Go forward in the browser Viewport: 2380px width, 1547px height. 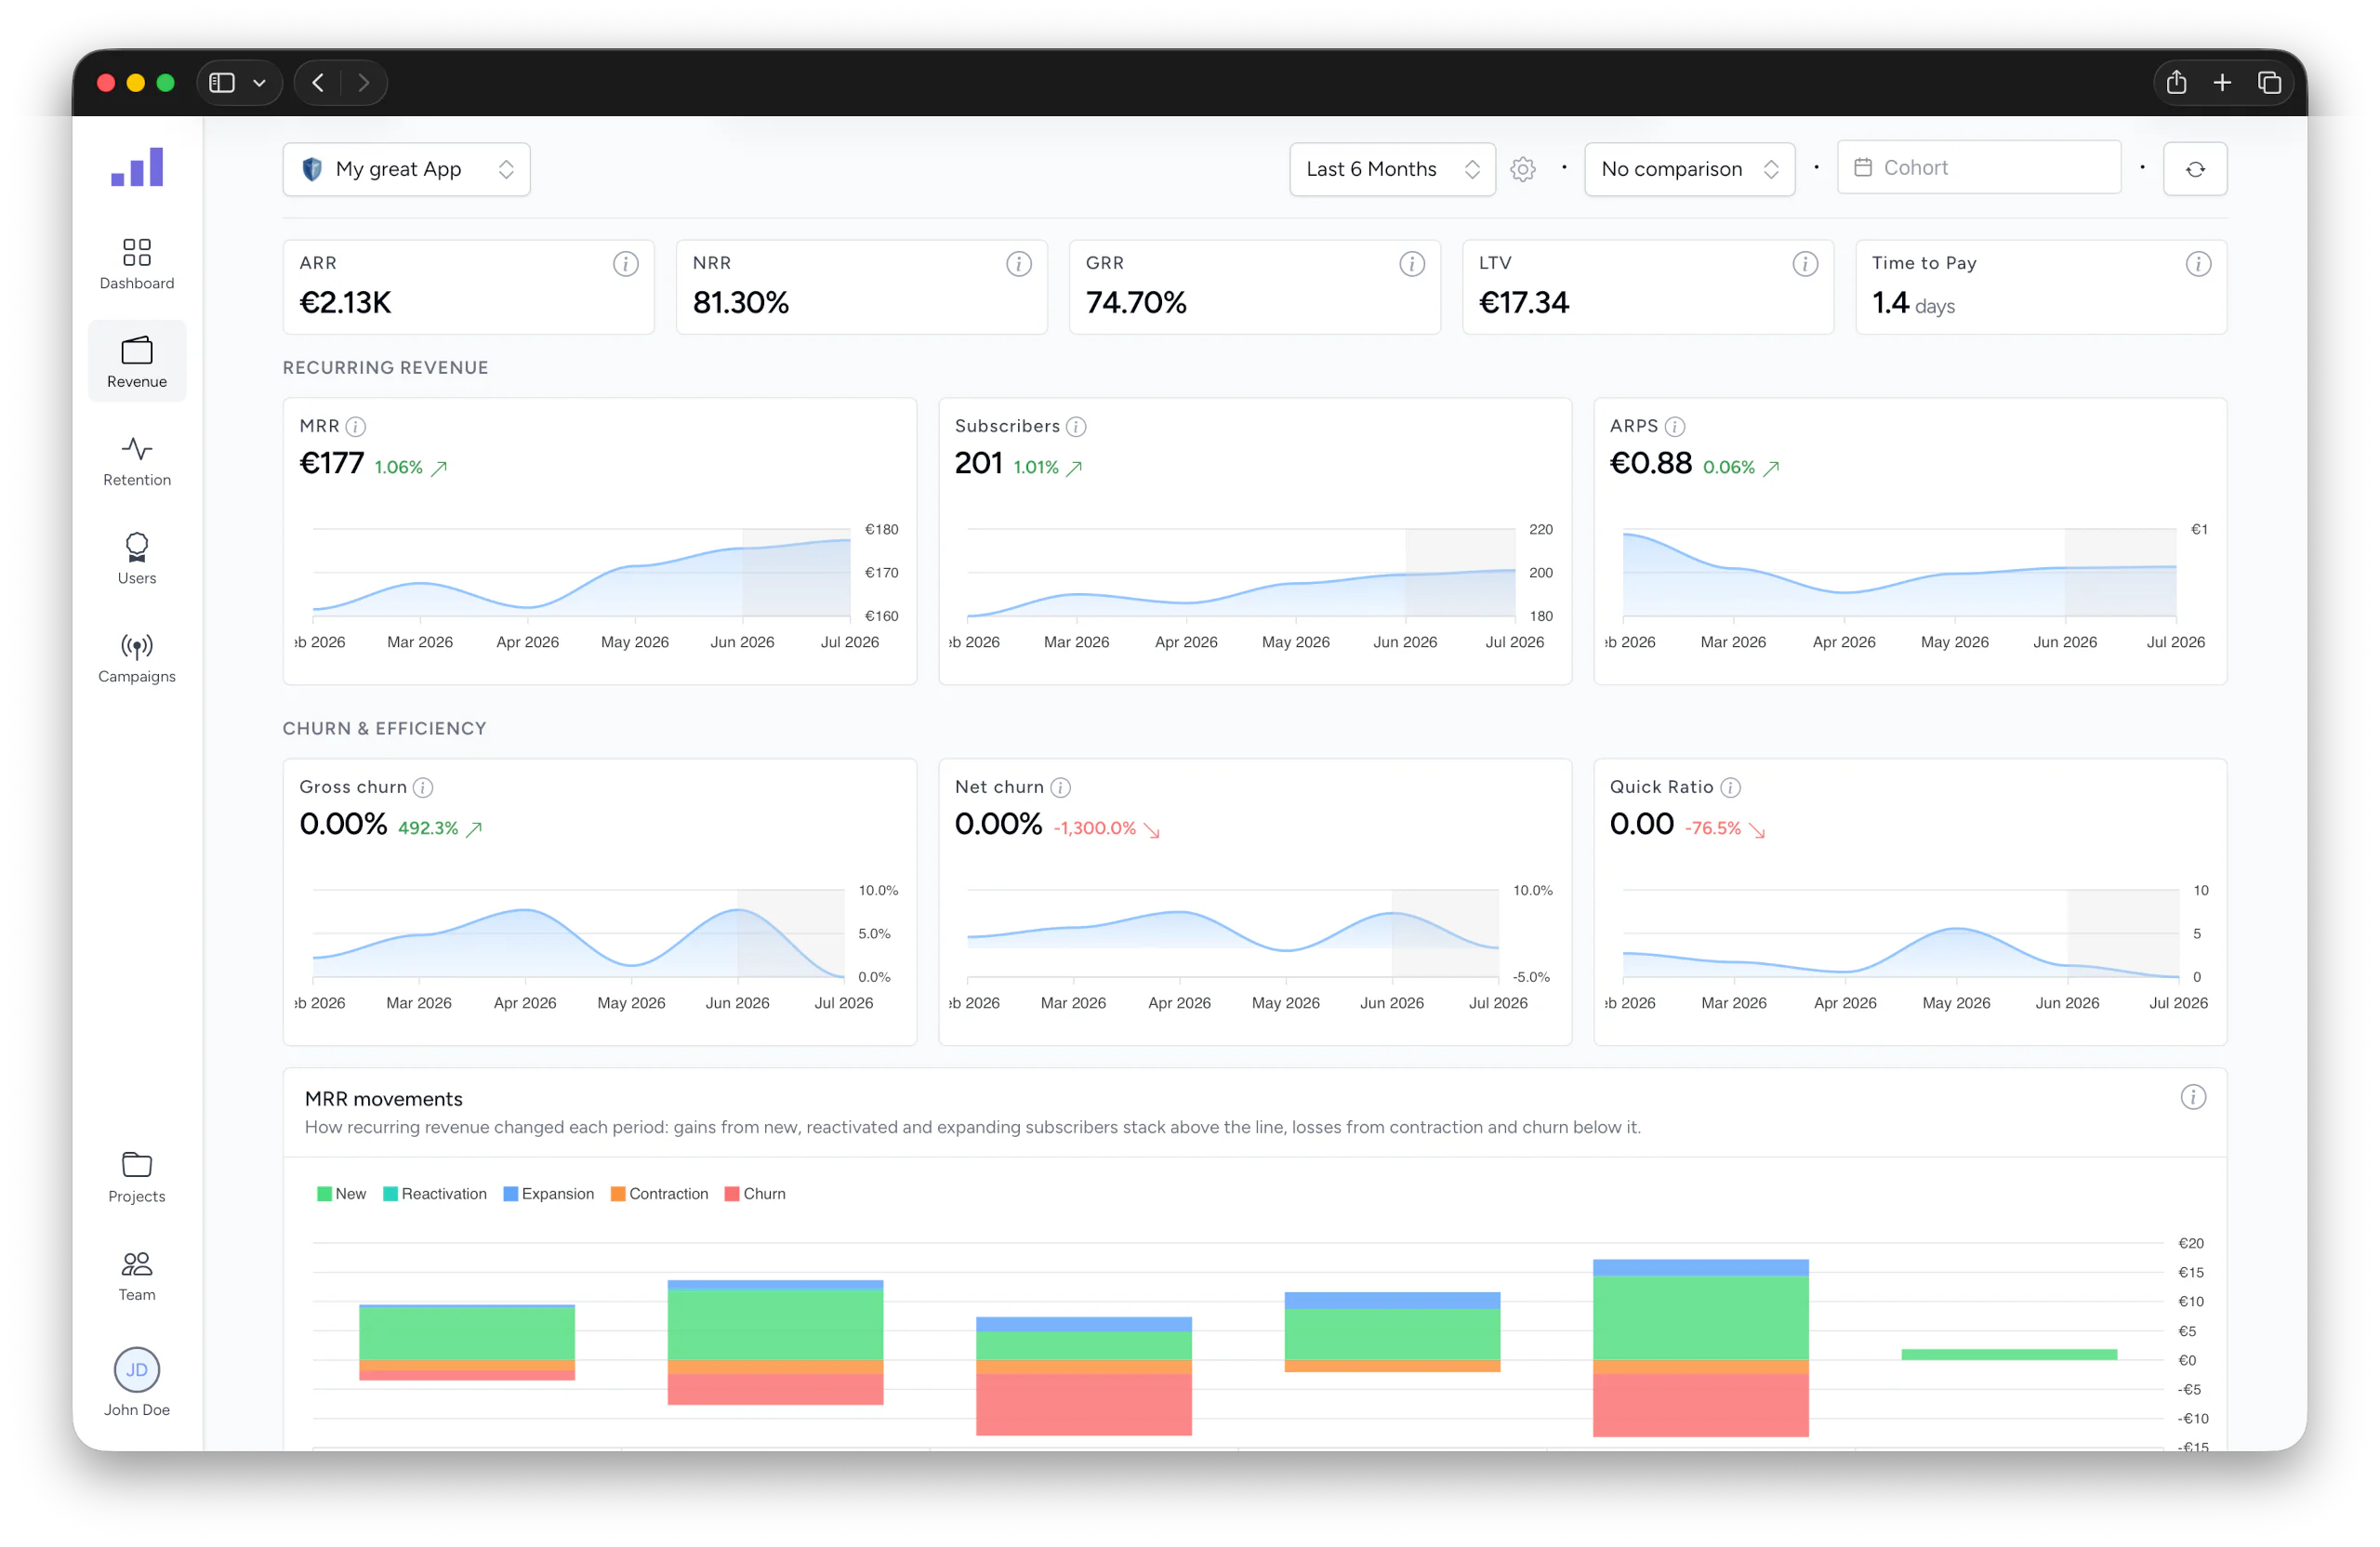coord(364,83)
